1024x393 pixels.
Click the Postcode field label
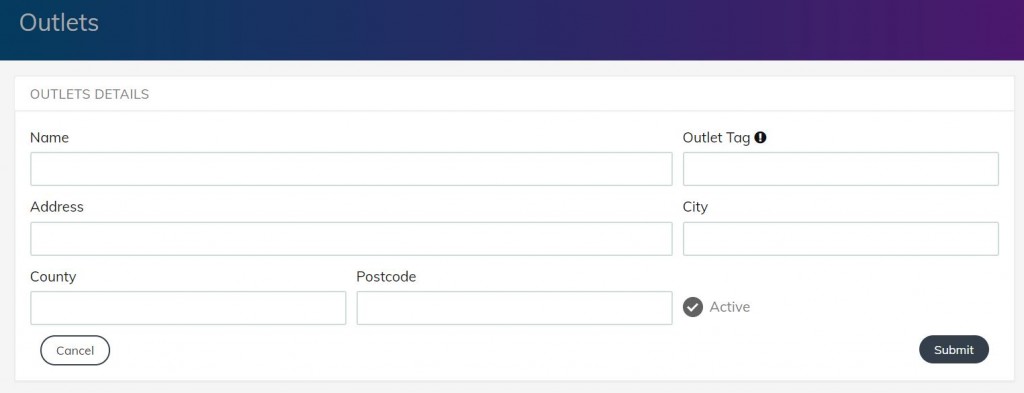[x=386, y=277]
